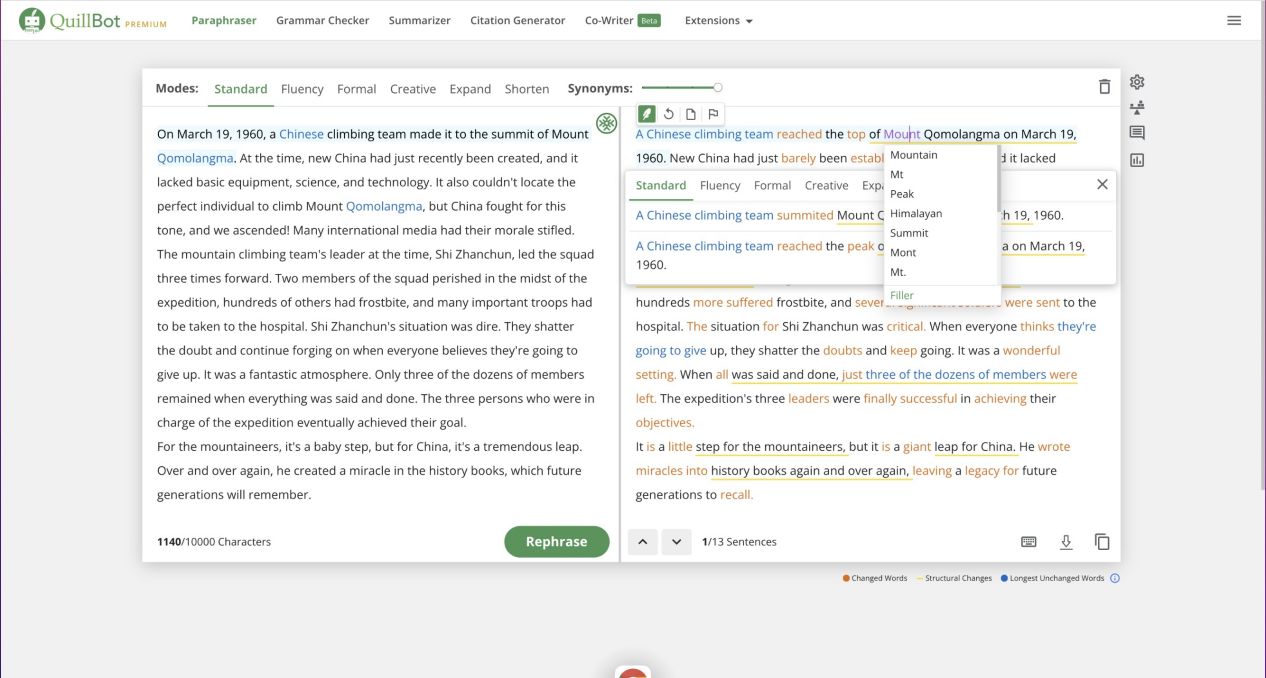Select Formal tab in suggestions popup
The height and width of the screenshot is (678, 1266).
[x=772, y=185]
